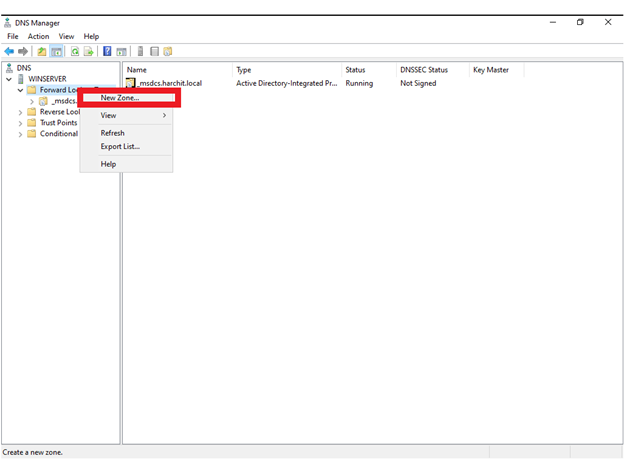Click the DNS root node icon in the tree
This screenshot has width=624, height=473.
click(9, 68)
